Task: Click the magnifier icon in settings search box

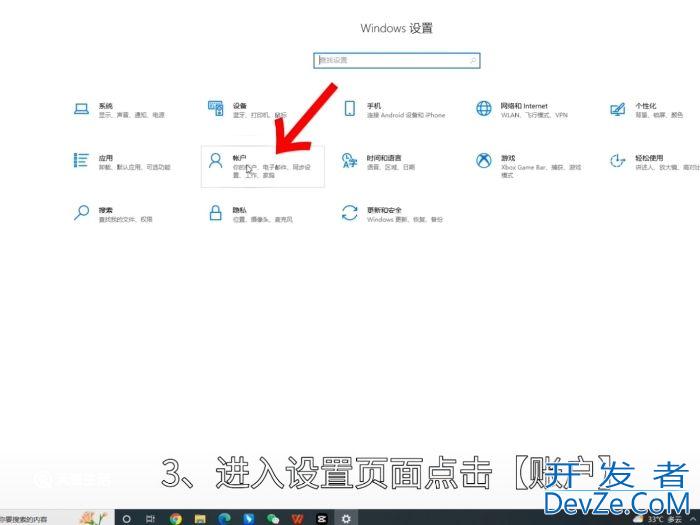Action: pos(473,60)
